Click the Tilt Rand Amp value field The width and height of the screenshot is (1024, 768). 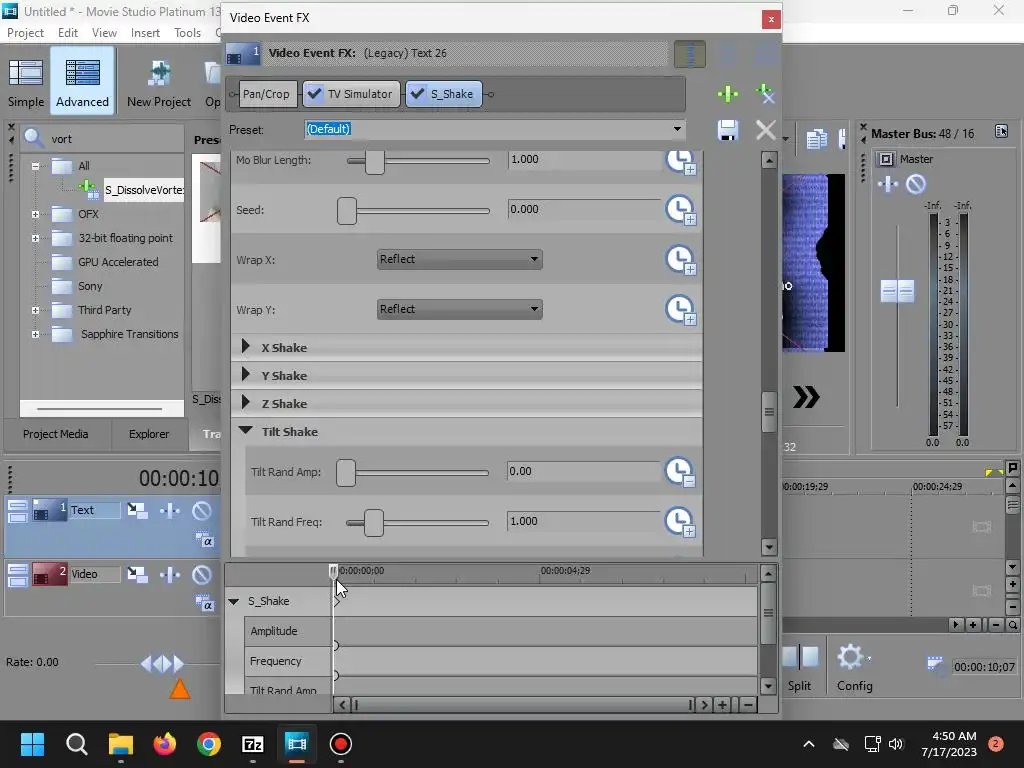583,471
